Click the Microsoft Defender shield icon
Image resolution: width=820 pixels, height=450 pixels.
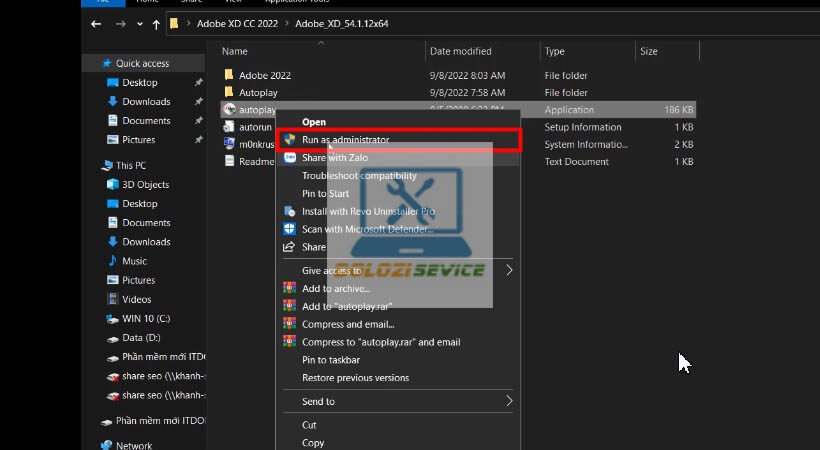(289, 229)
